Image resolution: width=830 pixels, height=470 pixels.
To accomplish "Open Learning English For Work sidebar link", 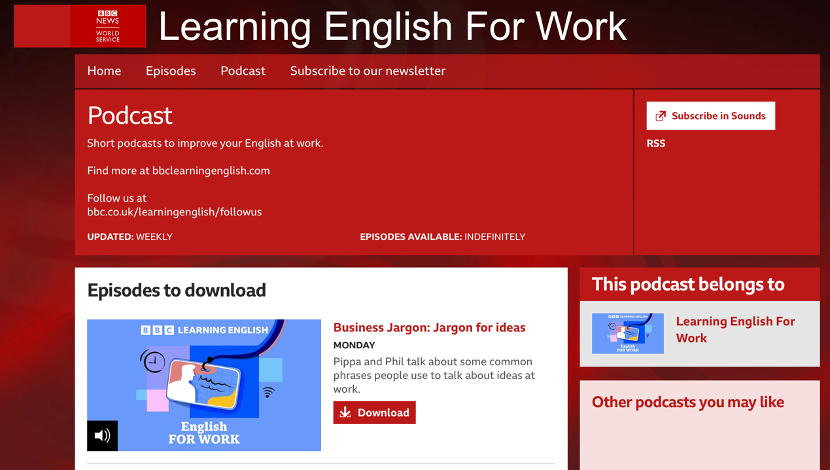I will coord(735,329).
